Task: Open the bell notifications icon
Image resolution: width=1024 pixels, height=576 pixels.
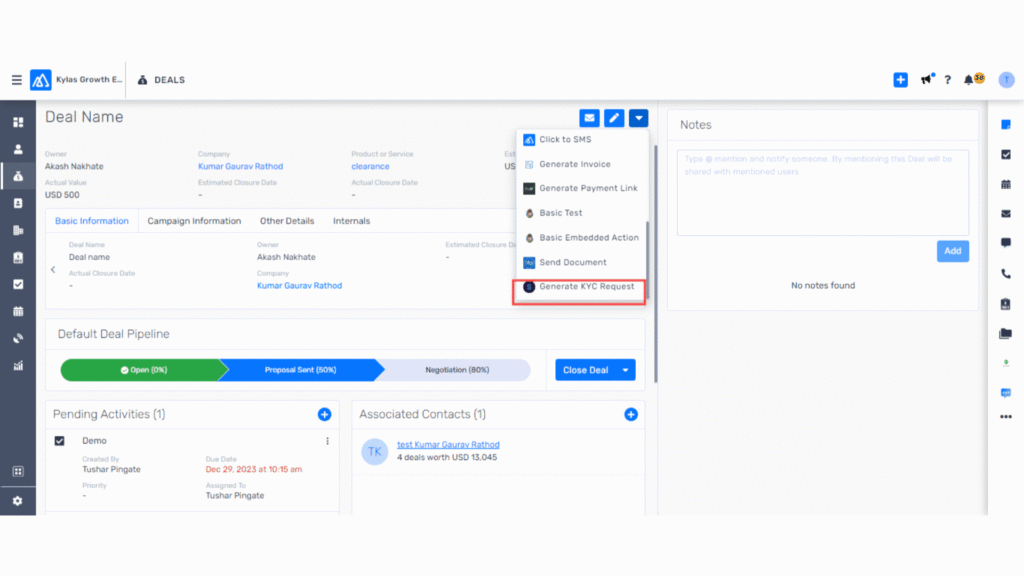Action: [969, 80]
